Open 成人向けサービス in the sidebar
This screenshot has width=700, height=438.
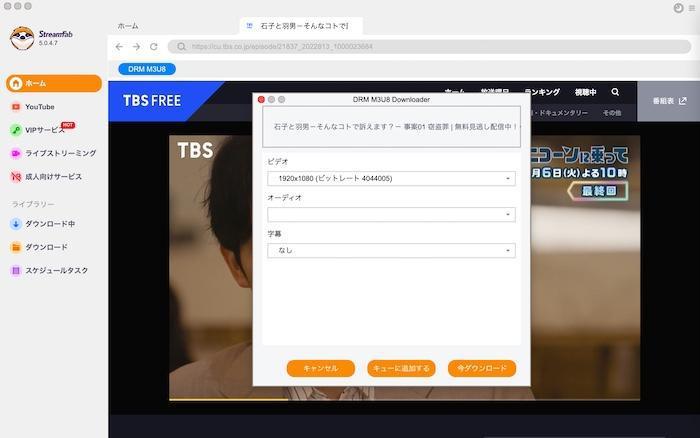point(46,177)
